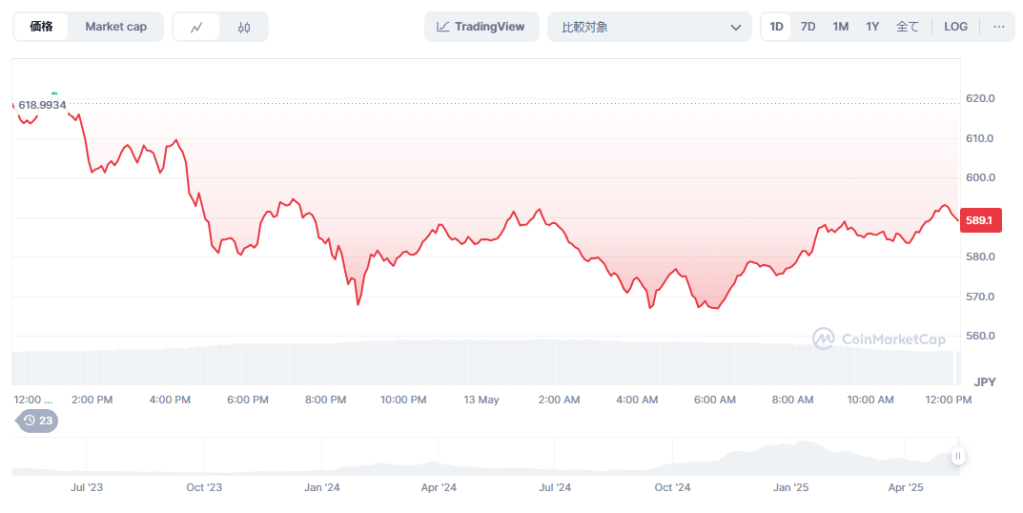Screen dimensions: 1023x513
Task: Switch to line chart view icon
Action: (x=197, y=27)
